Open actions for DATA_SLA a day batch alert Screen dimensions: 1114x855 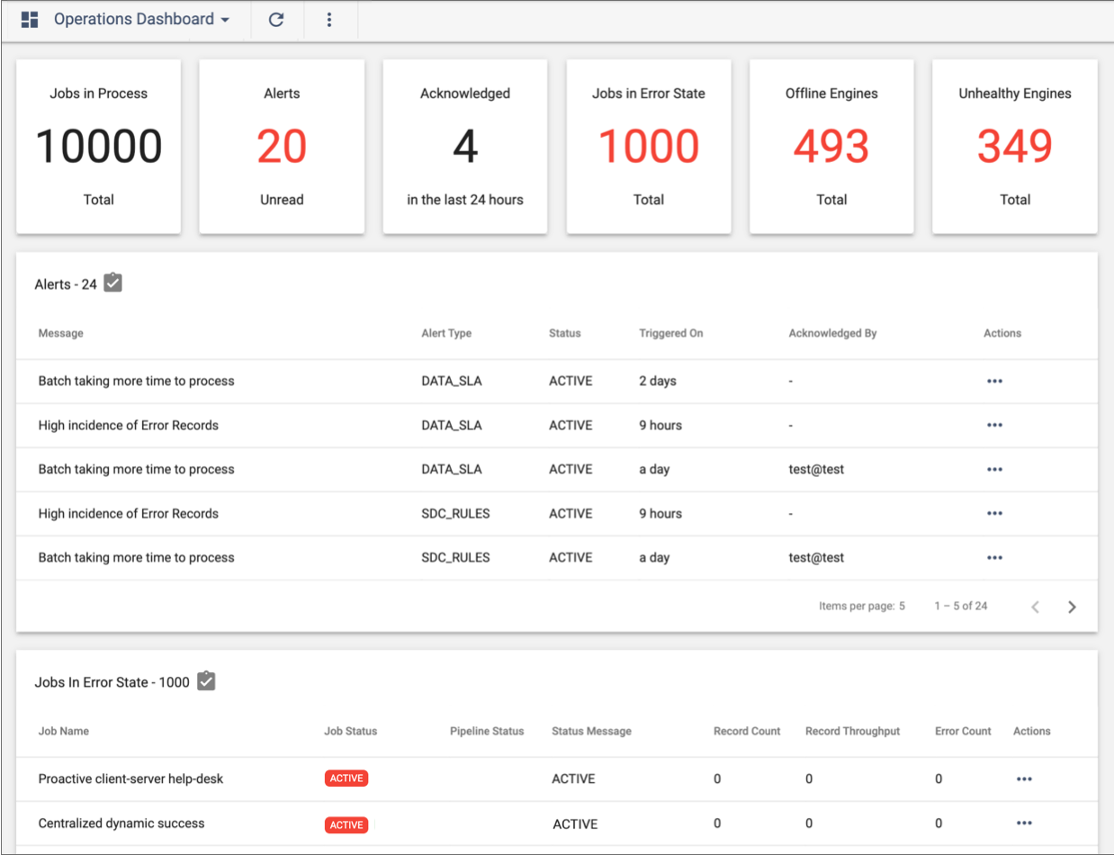click(995, 469)
